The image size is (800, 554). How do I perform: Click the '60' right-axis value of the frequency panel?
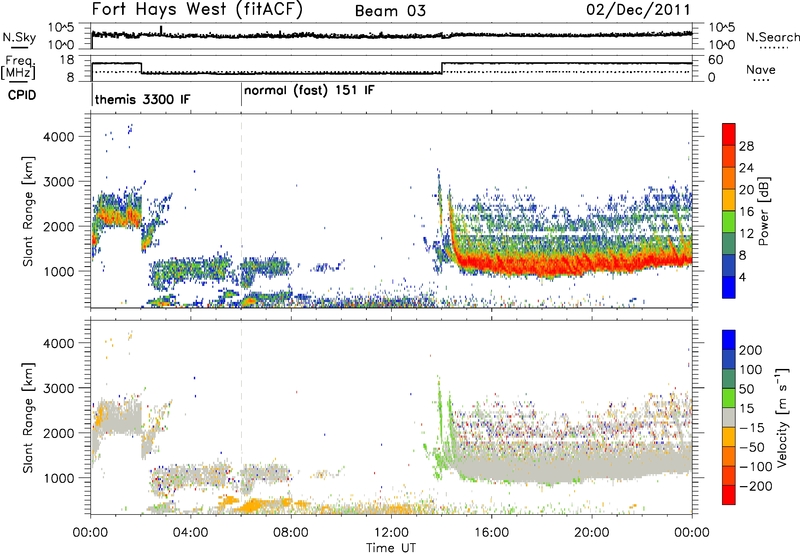715,60
